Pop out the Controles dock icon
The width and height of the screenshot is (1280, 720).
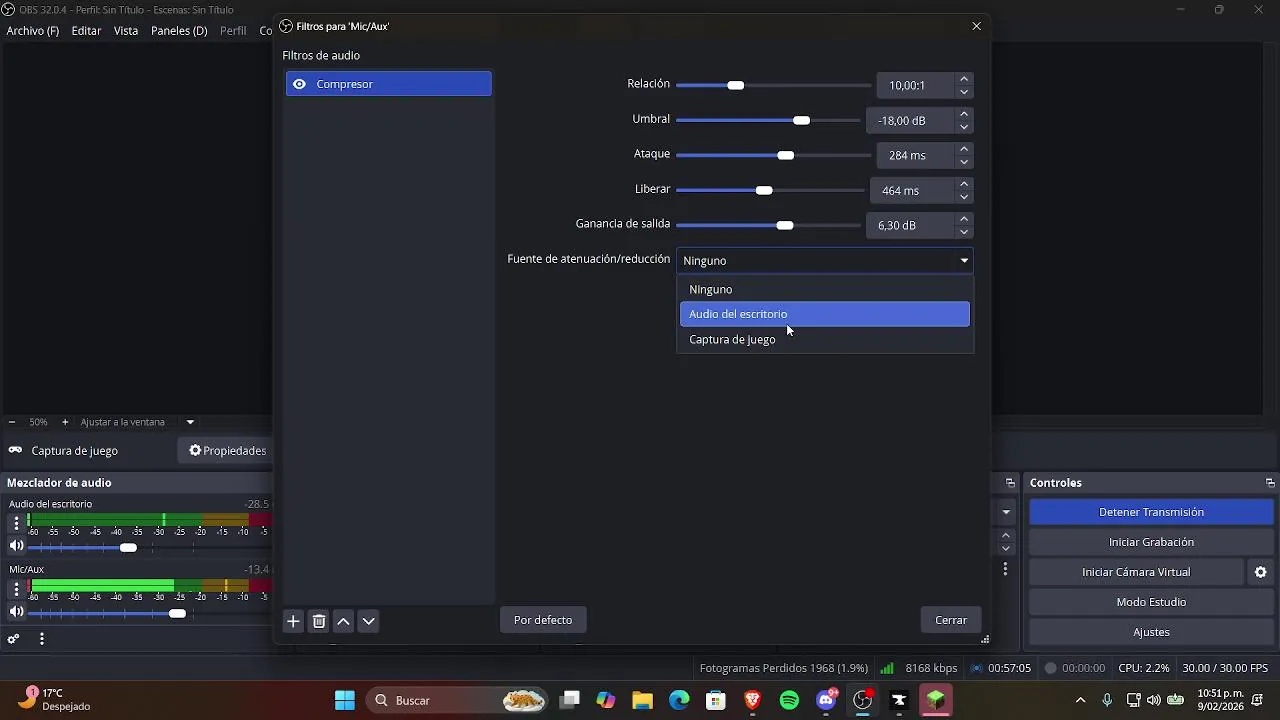click(x=1270, y=483)
